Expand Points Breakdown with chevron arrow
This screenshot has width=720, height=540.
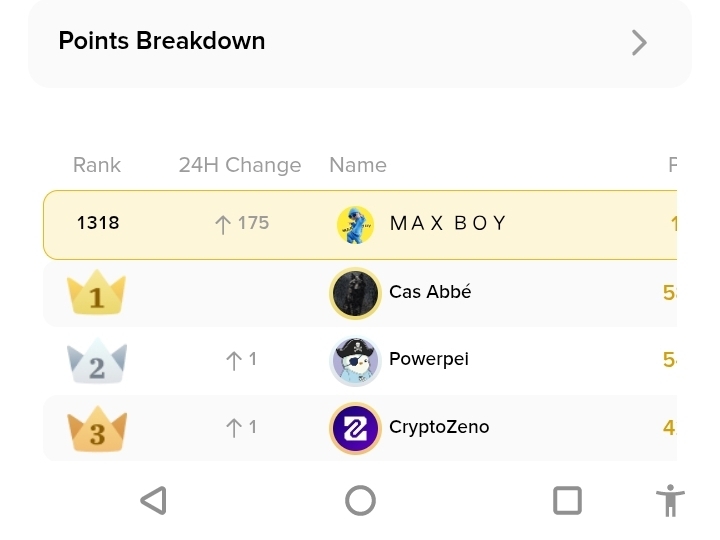point(639,42)
